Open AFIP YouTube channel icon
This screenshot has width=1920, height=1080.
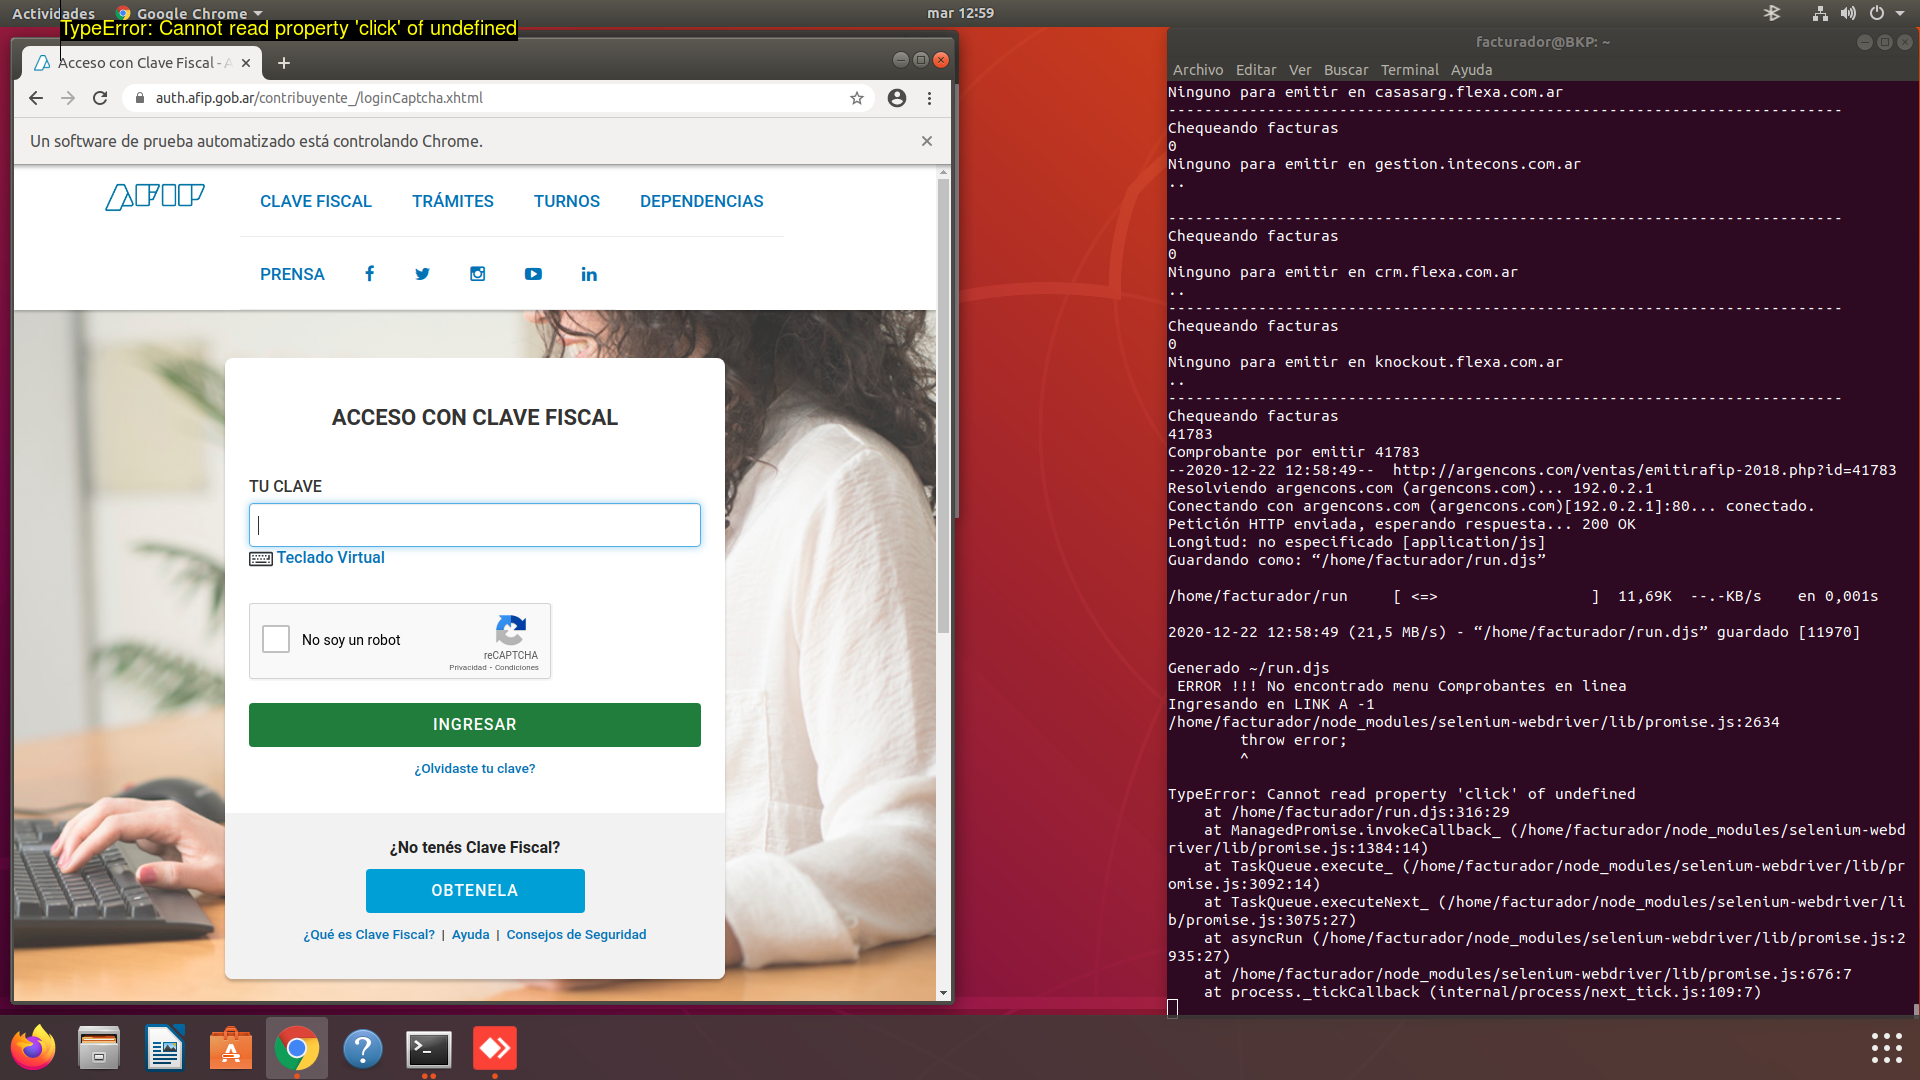tap(533, 274)
